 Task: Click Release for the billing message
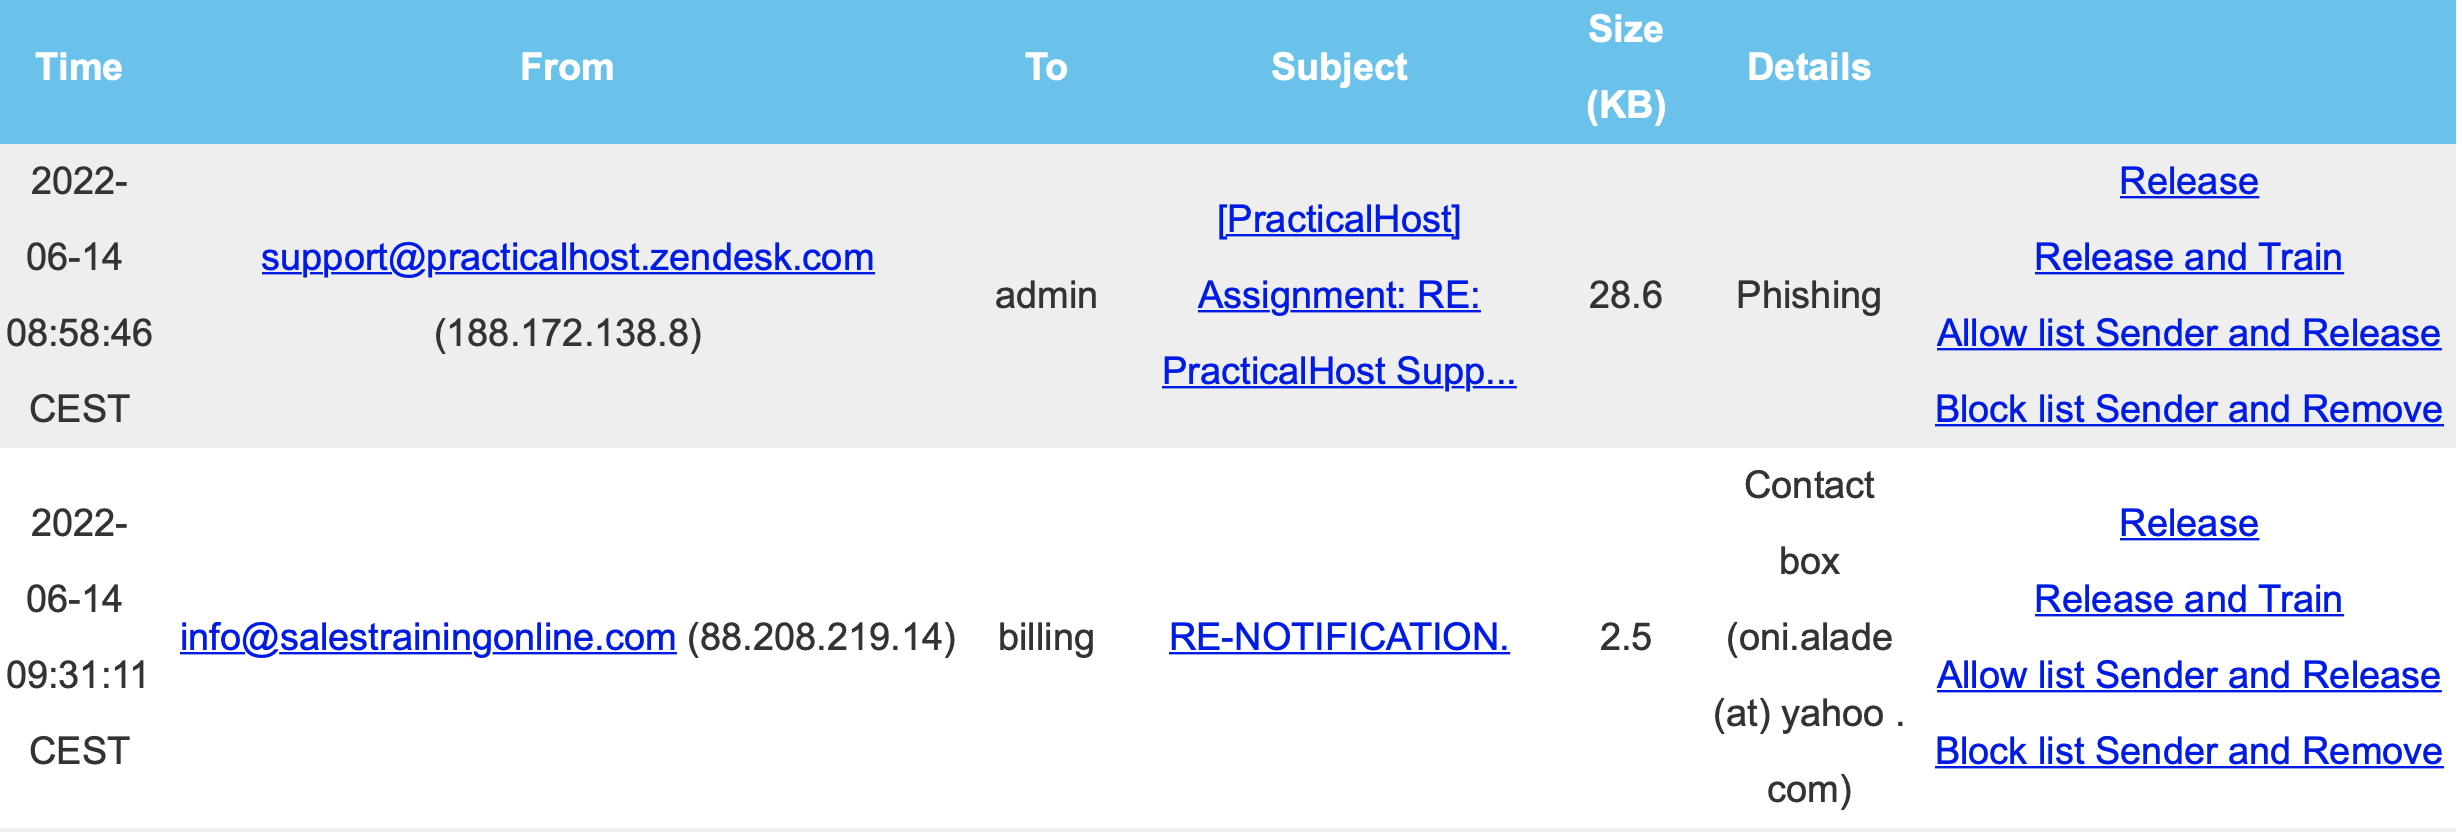2189,524
